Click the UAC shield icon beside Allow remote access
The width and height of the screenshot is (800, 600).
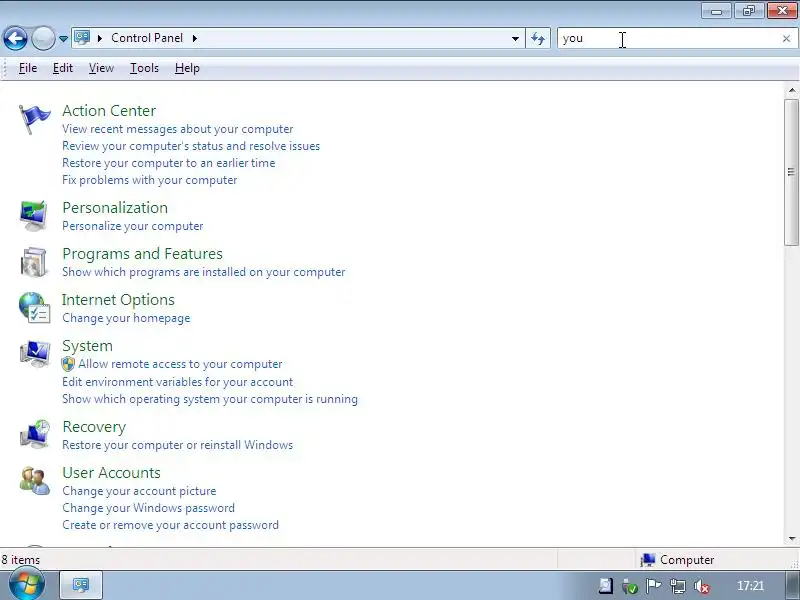(68, 364)
